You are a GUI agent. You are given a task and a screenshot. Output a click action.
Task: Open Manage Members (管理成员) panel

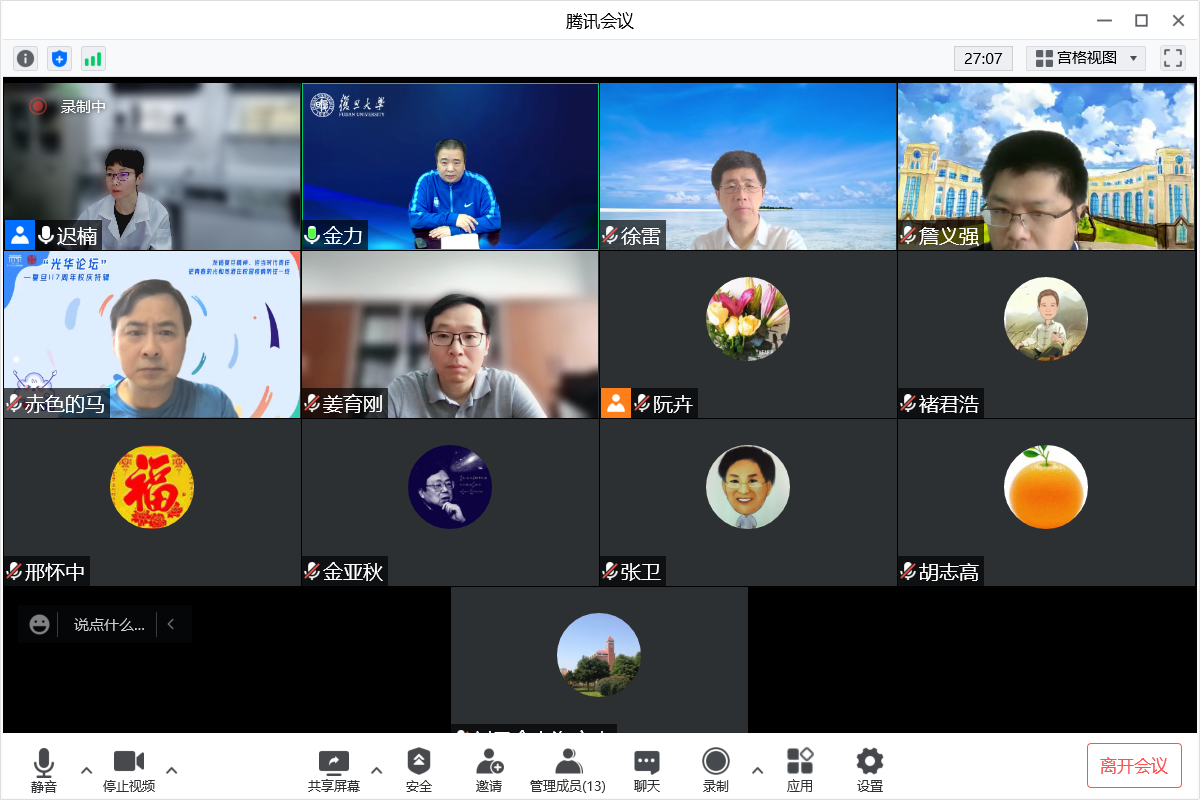click(568, 770)
